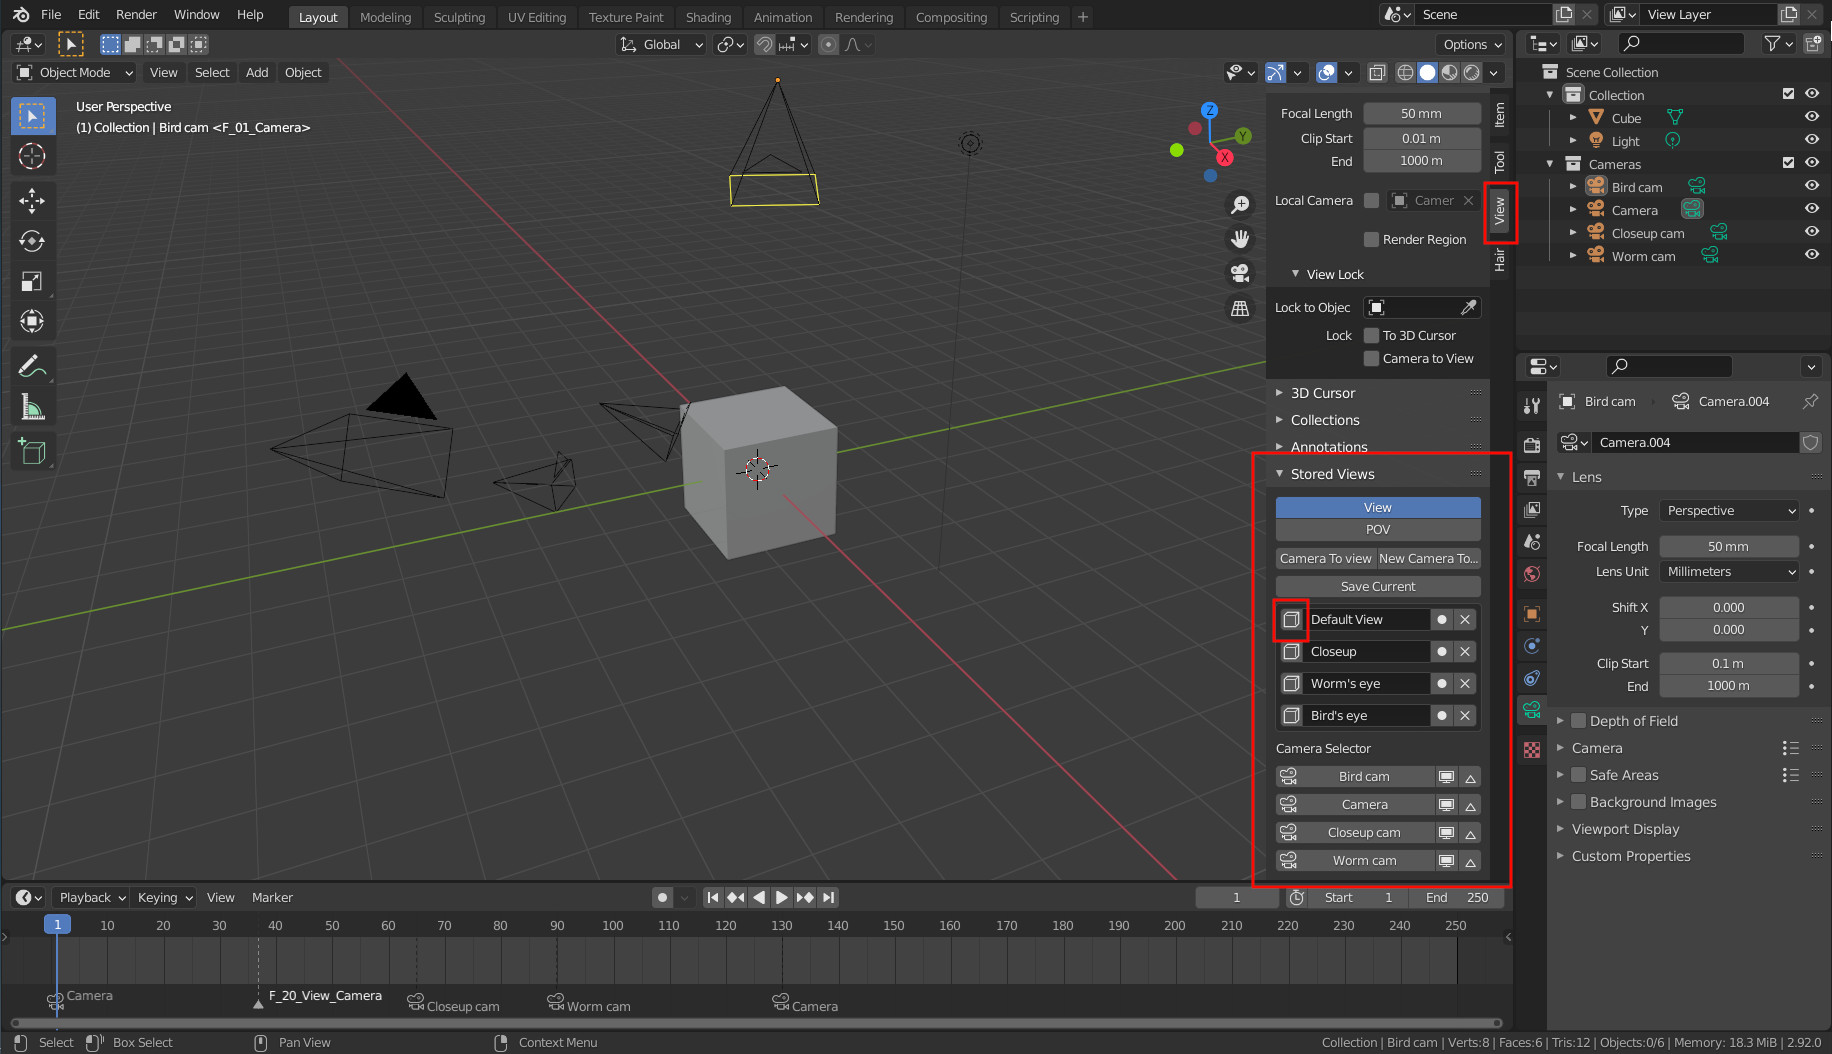Switch to the Shading workspace tab

(708, 17)
